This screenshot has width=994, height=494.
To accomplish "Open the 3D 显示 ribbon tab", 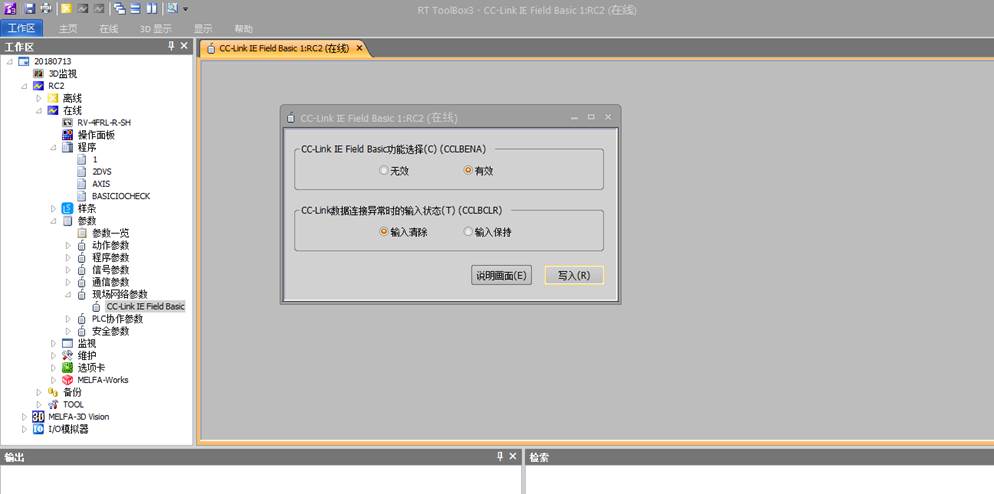I will click(154, 29).
